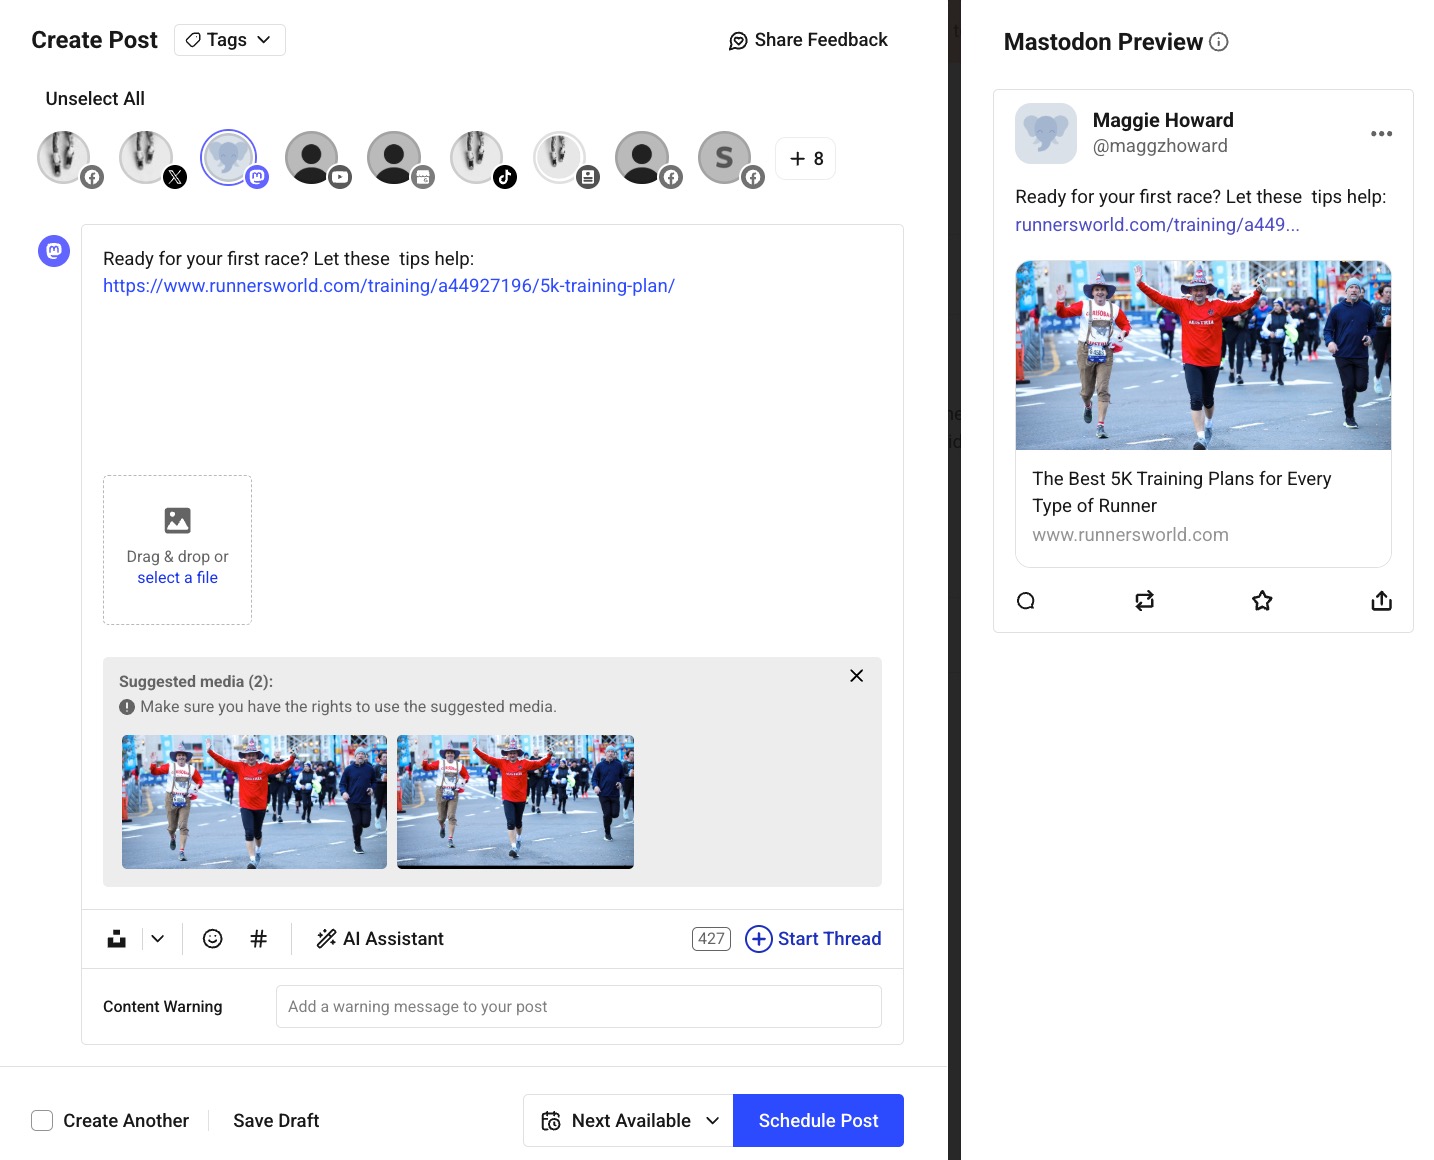
Task: Click the share icon in Mastodon preview
Action: (1381, 600)
